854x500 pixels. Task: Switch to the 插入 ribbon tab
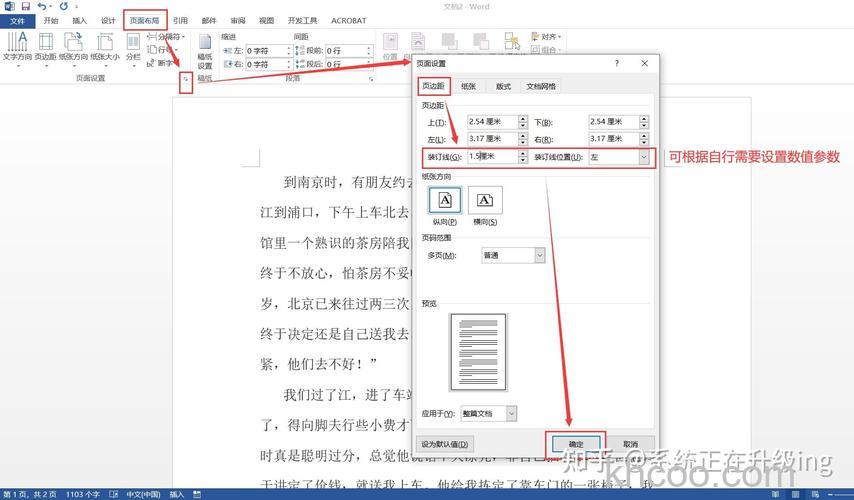pyautogui.click(x=80, y=21)
